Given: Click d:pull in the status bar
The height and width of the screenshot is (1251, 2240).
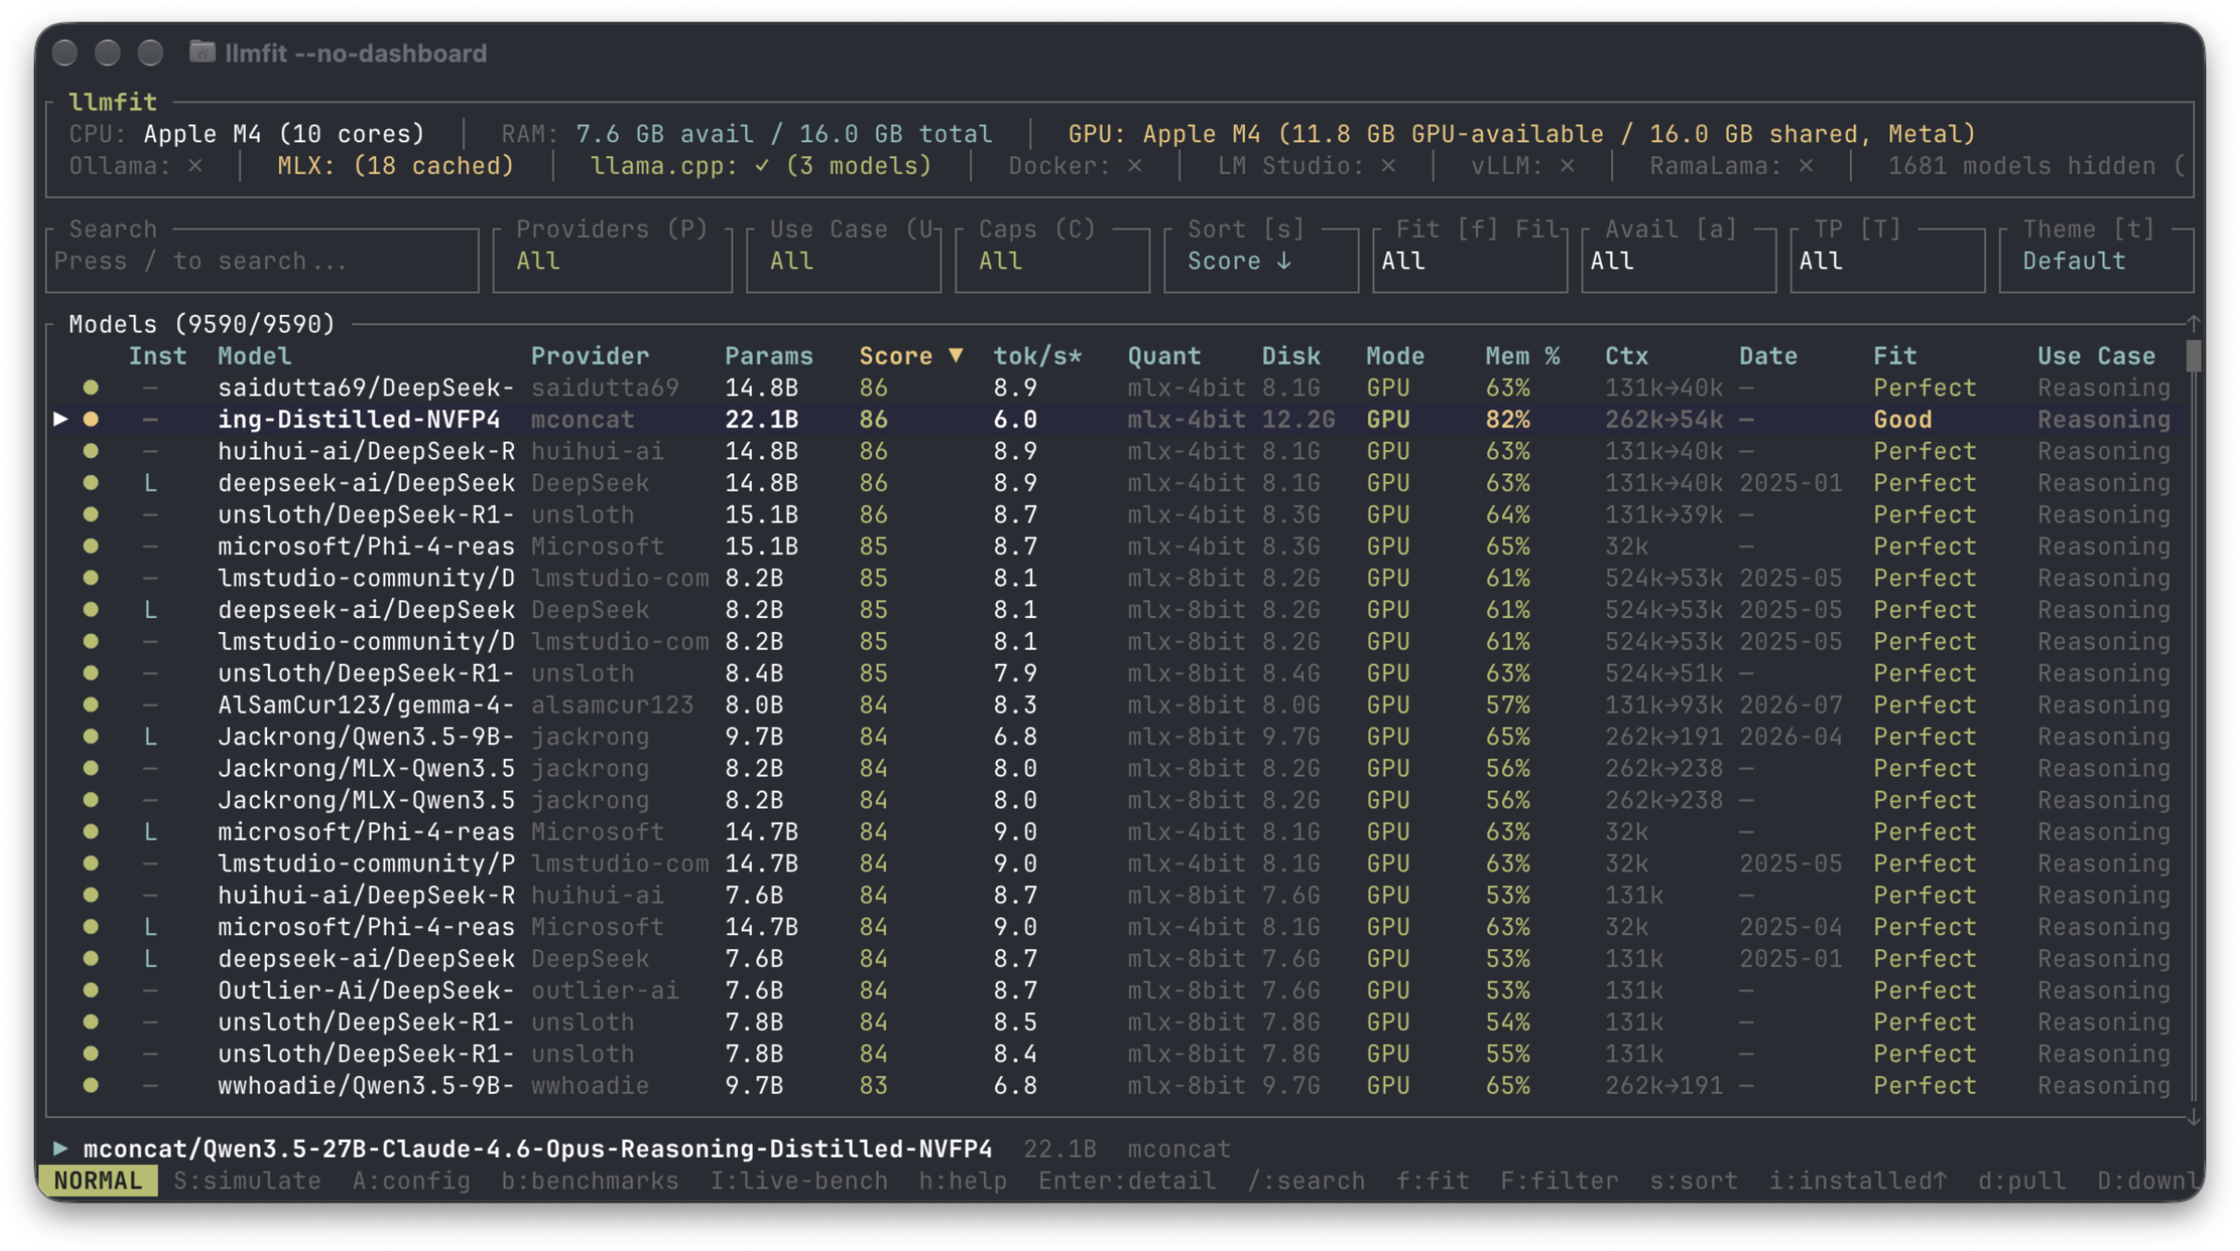Looking at the screenshot, I should coord(2022,1181).
